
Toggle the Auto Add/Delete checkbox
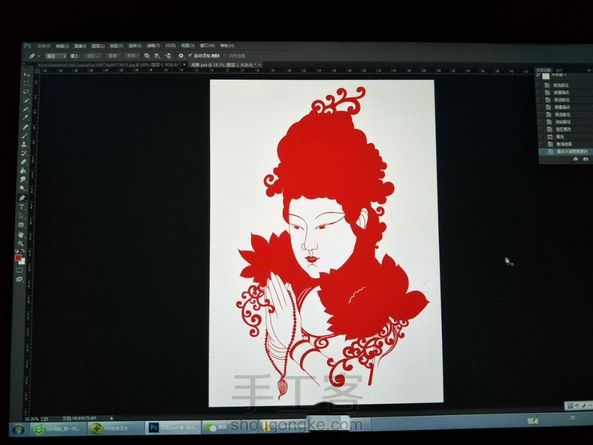[x=190, y=56]
